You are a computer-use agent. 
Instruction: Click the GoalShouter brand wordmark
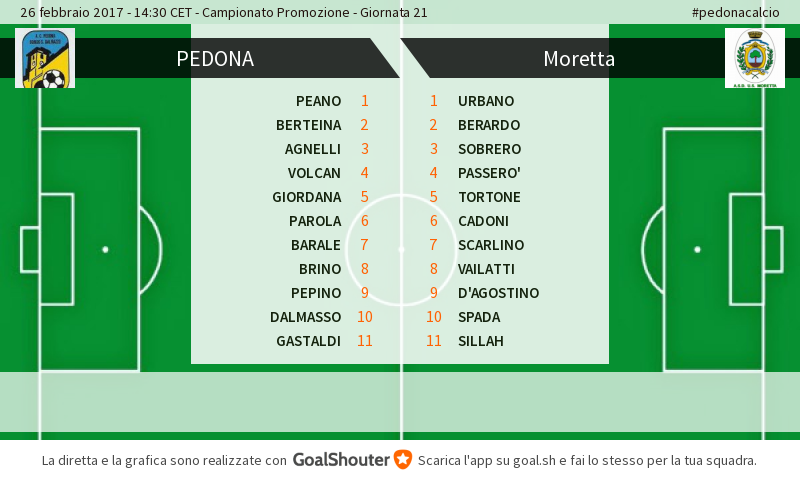[341, 460]
